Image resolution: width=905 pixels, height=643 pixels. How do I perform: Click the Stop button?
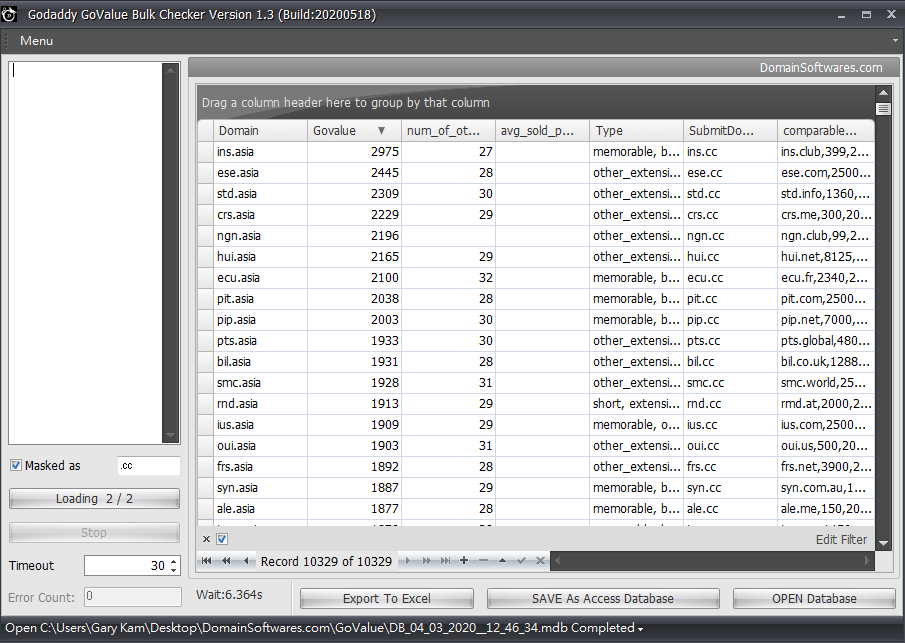click(x=94, y=533)
